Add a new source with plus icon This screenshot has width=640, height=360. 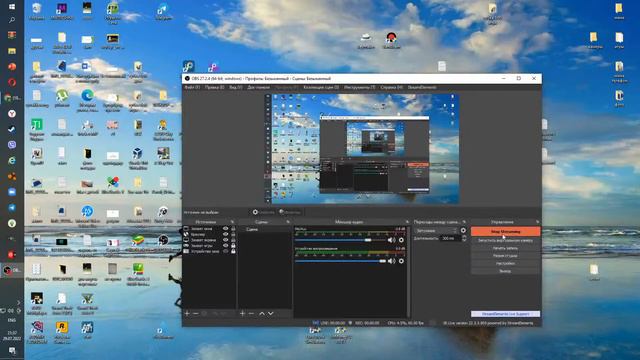tap(187, 313)
